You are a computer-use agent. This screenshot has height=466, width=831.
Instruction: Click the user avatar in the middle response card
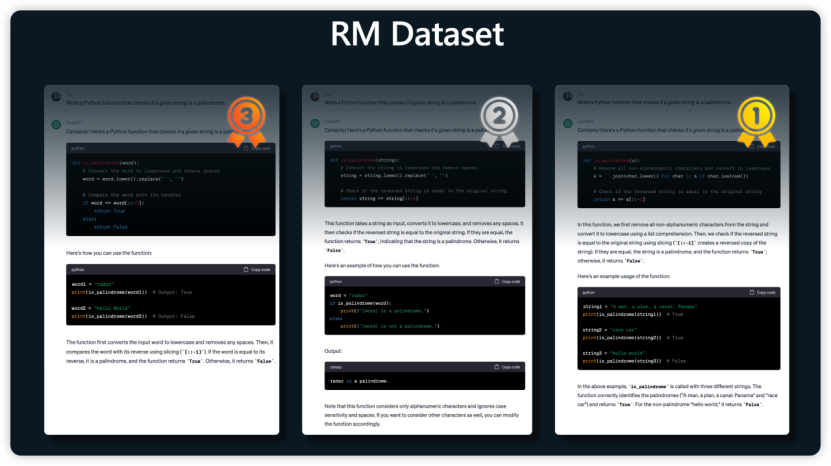pyautogui.click(x=316, y=97)
